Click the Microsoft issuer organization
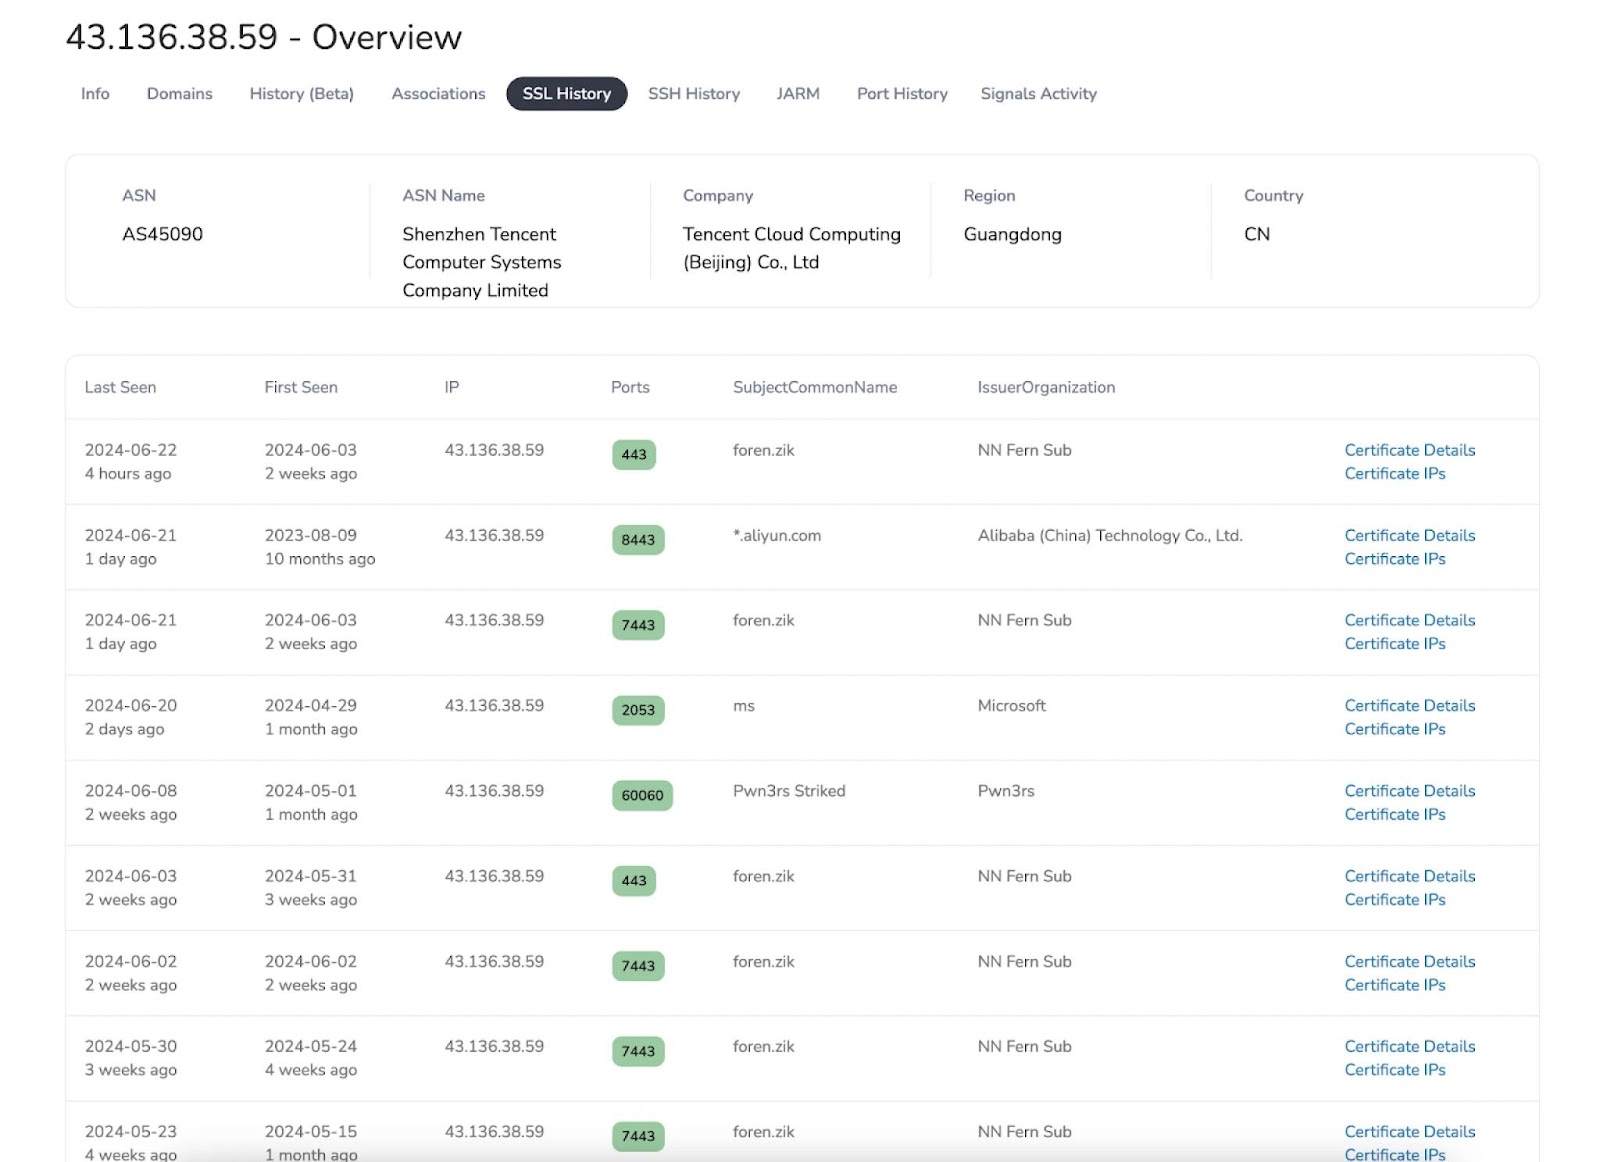This screenshot has width=1600, height=1162. coord(1012,705)
